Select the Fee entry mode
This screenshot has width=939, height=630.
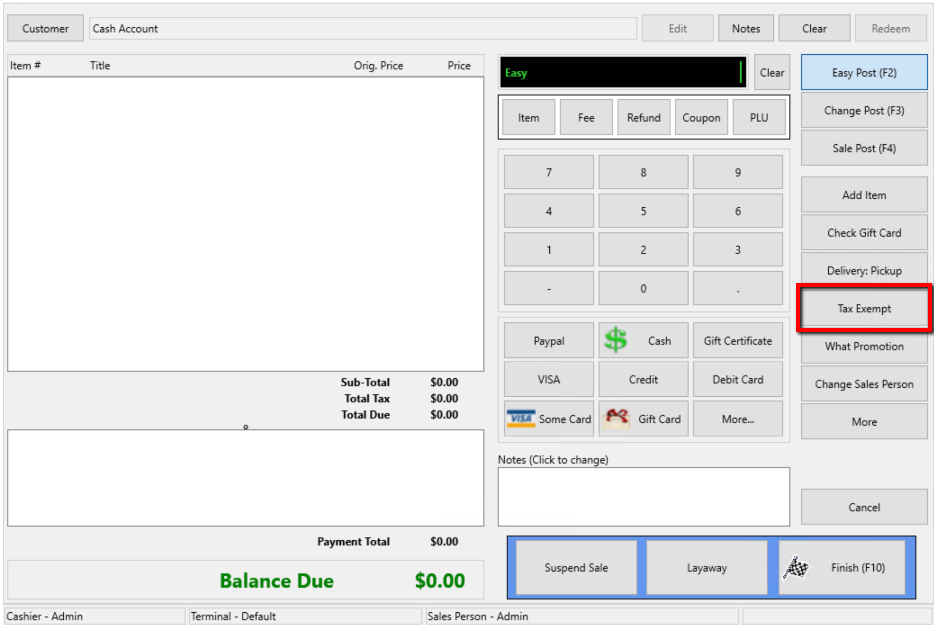point(586,117)
